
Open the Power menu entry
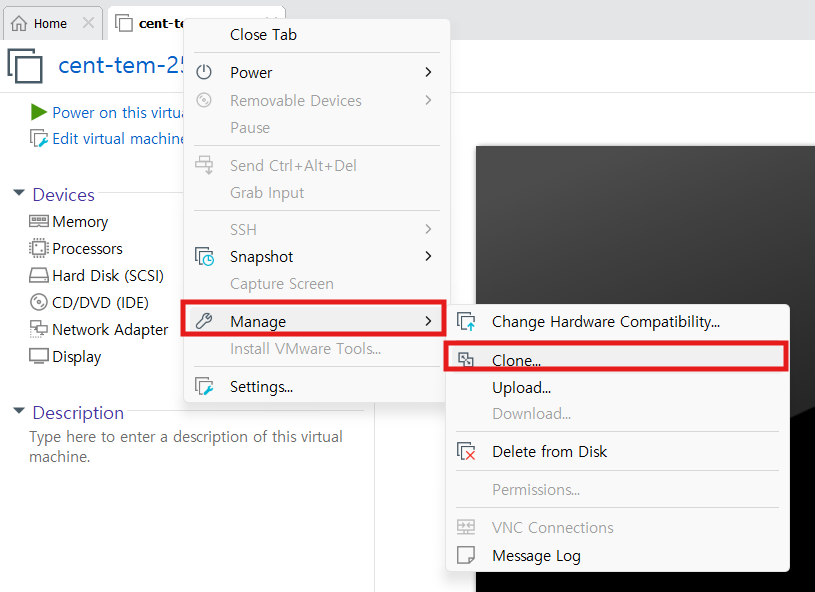pyautogui.click(x=317, y=72)
